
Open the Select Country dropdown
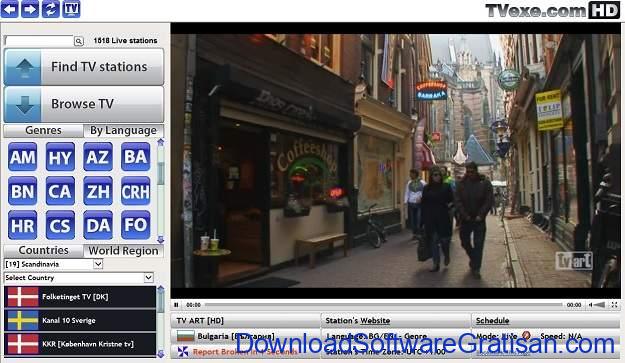tap(148, 277)
